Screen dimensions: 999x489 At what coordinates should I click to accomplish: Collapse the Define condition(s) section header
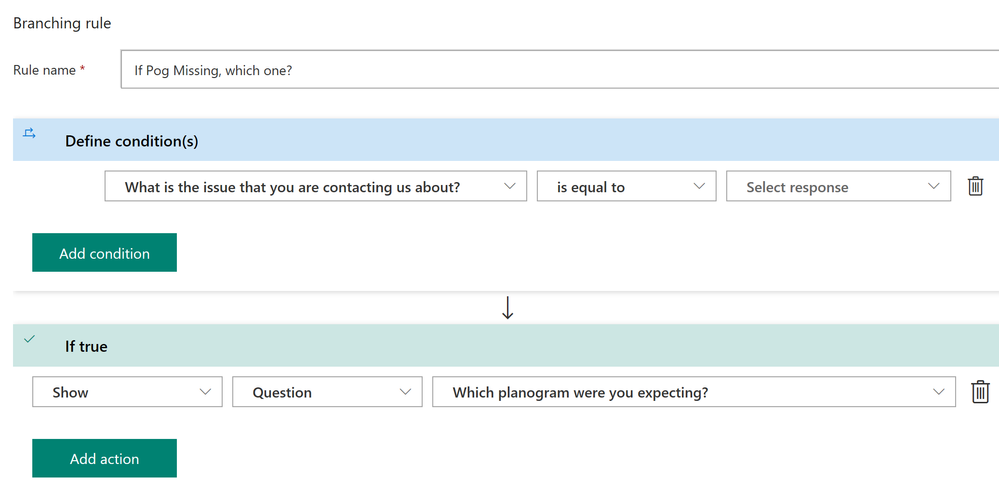tap(131, 141)
